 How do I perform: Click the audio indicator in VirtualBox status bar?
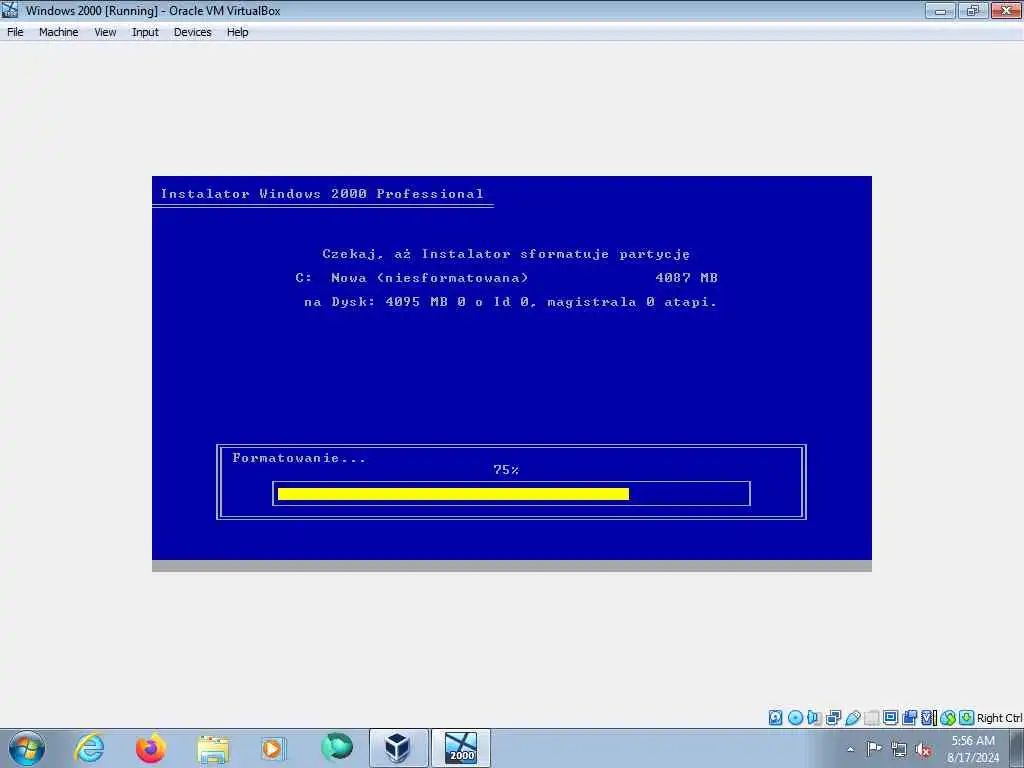814,718
